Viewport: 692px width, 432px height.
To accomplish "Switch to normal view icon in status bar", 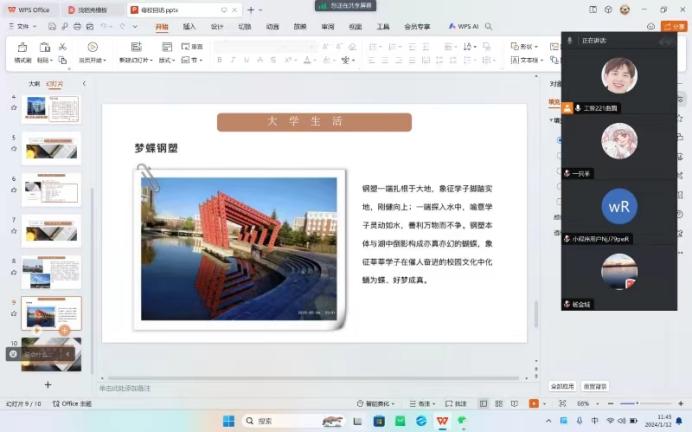I will click(x=484, y=403).
